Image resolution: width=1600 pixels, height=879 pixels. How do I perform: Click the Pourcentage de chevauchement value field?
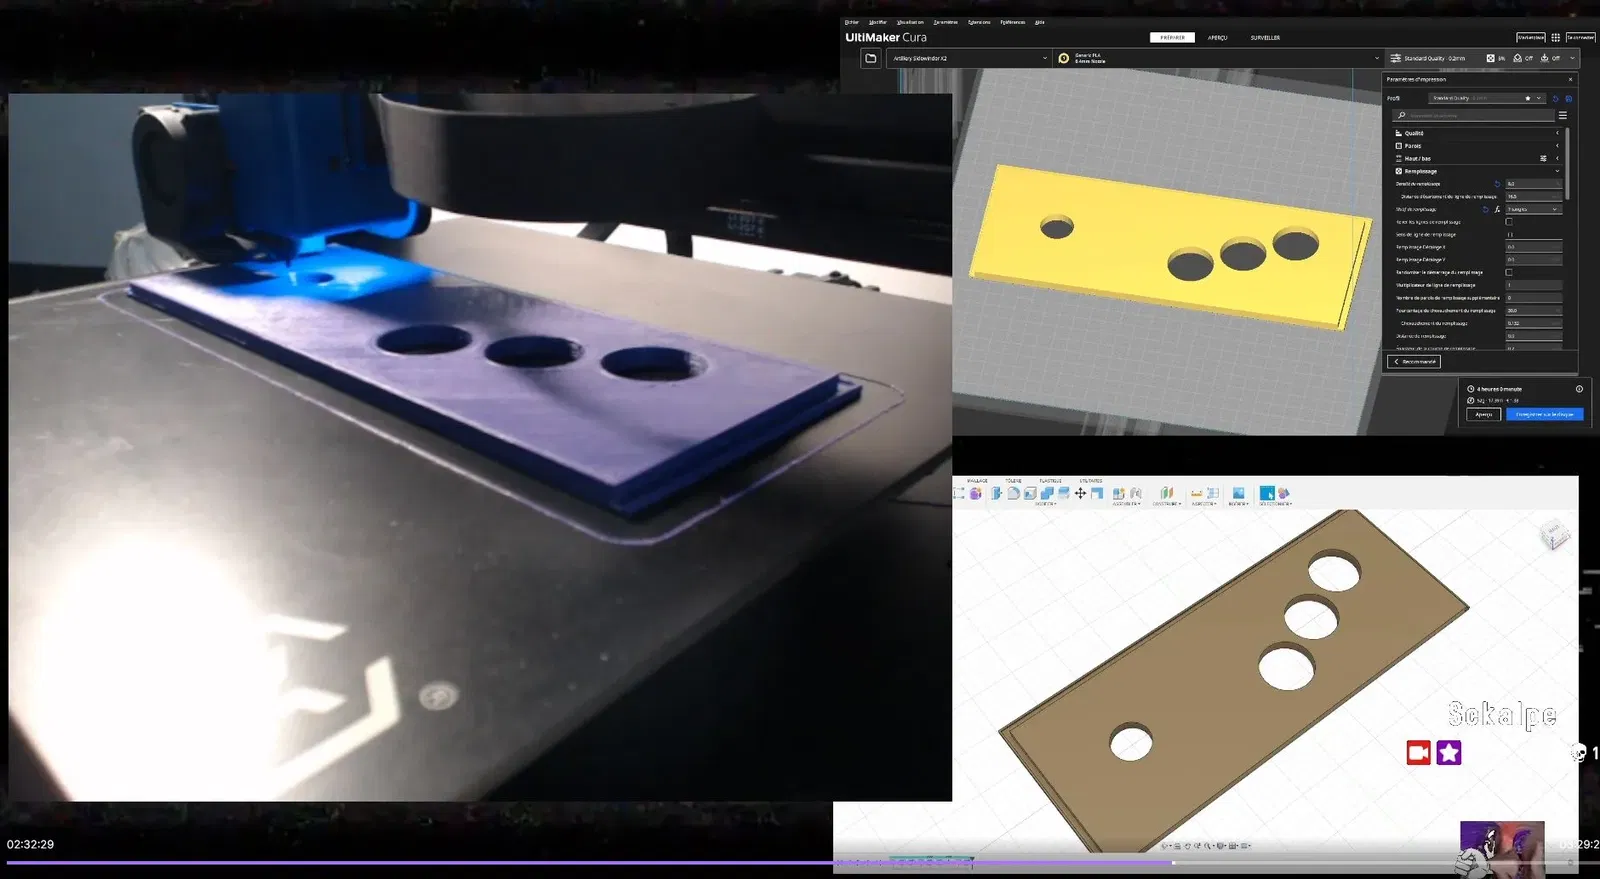pyautogui.click(x=1534, y=310)
